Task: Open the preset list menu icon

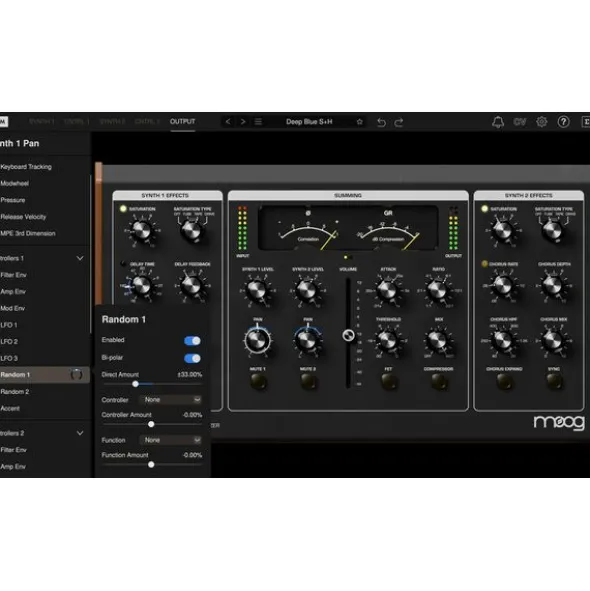Action: (258, 122)
